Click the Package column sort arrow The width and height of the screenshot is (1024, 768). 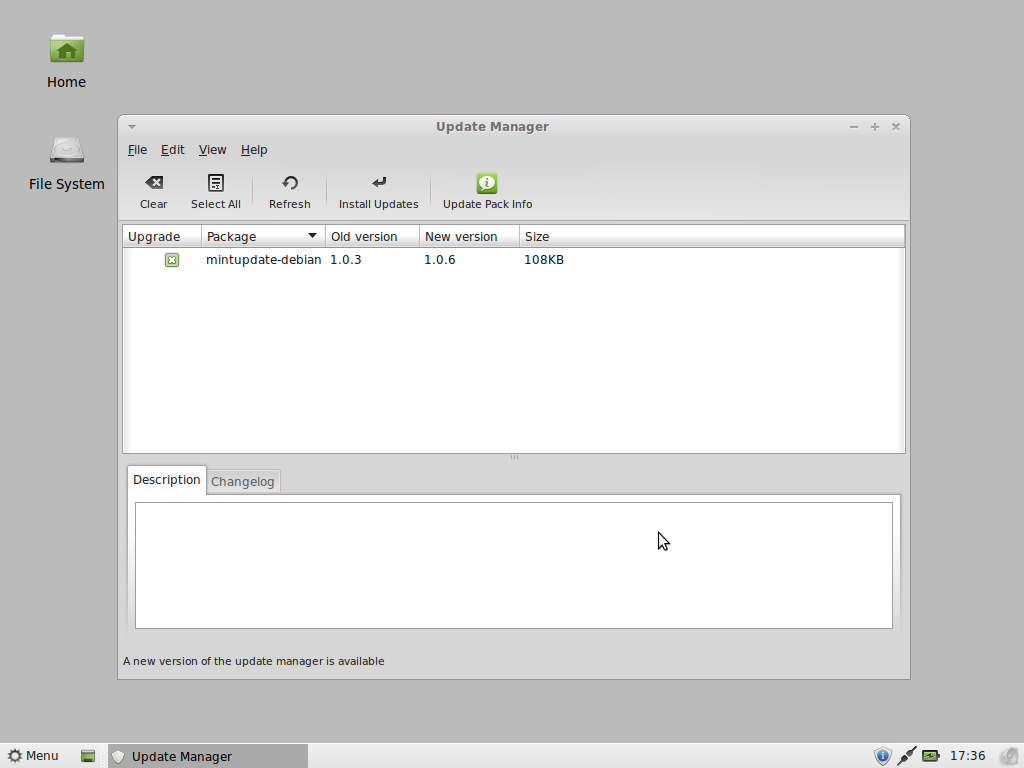[312, 236]
